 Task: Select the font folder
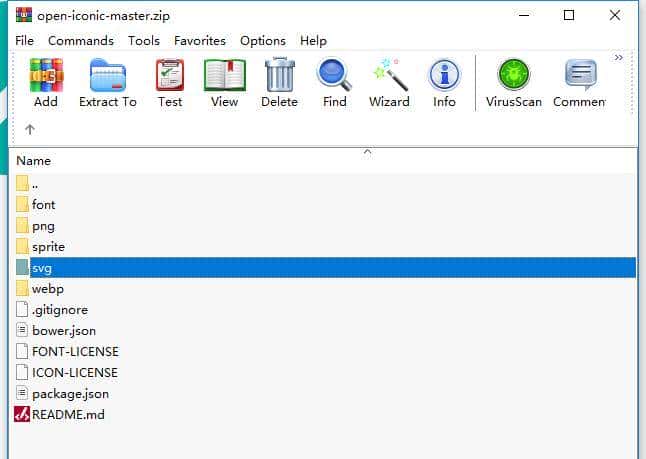click(x=43, y=204)
